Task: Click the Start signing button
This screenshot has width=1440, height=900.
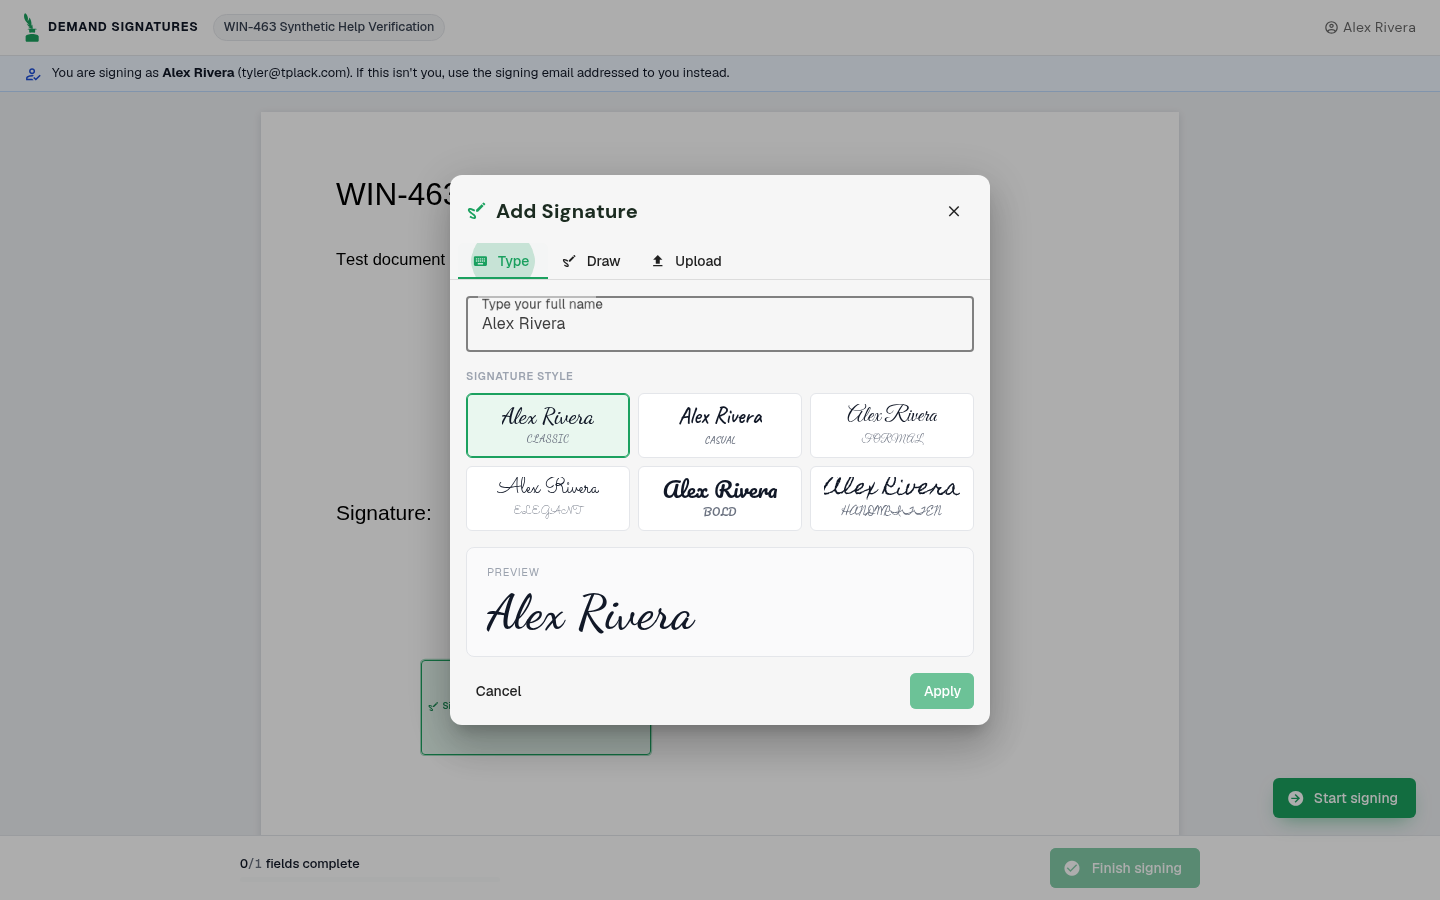Action: click(1344, 798)
